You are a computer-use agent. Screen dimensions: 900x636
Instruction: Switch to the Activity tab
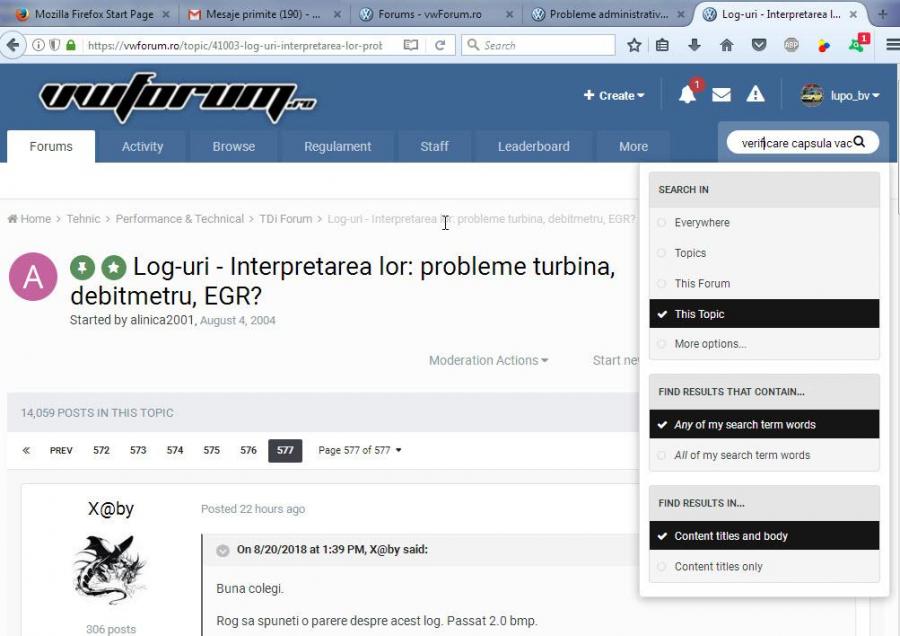coord(142,146)
